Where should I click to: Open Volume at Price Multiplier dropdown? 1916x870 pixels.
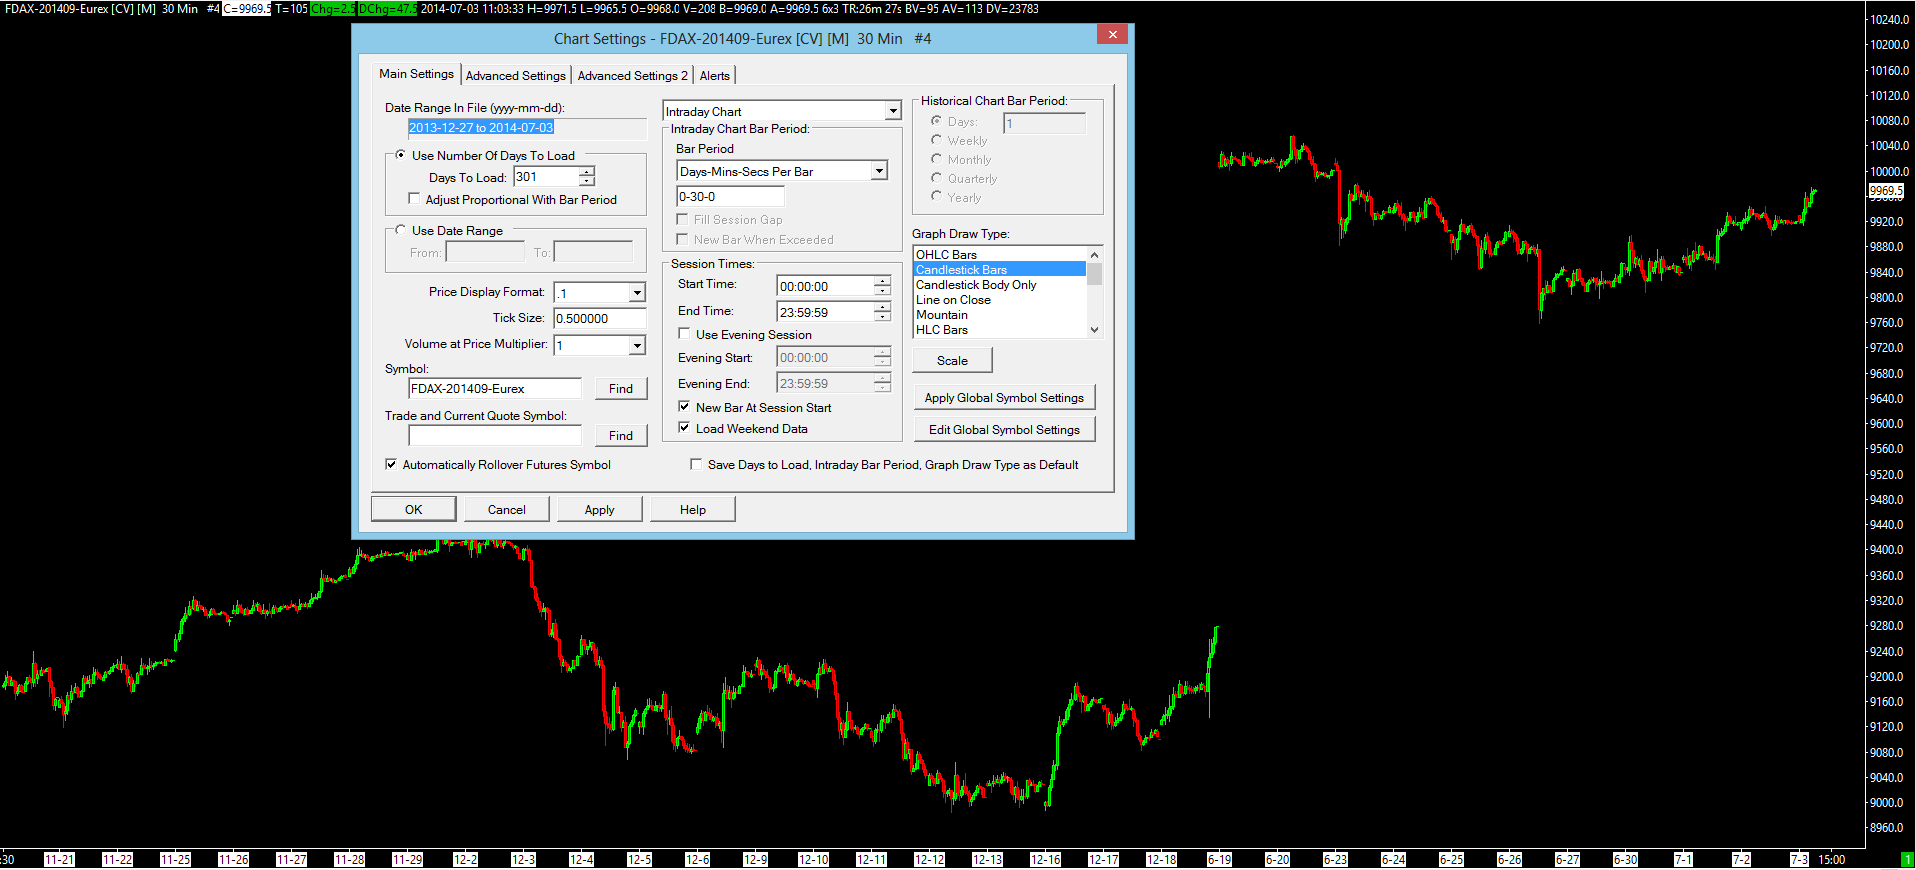637,345
